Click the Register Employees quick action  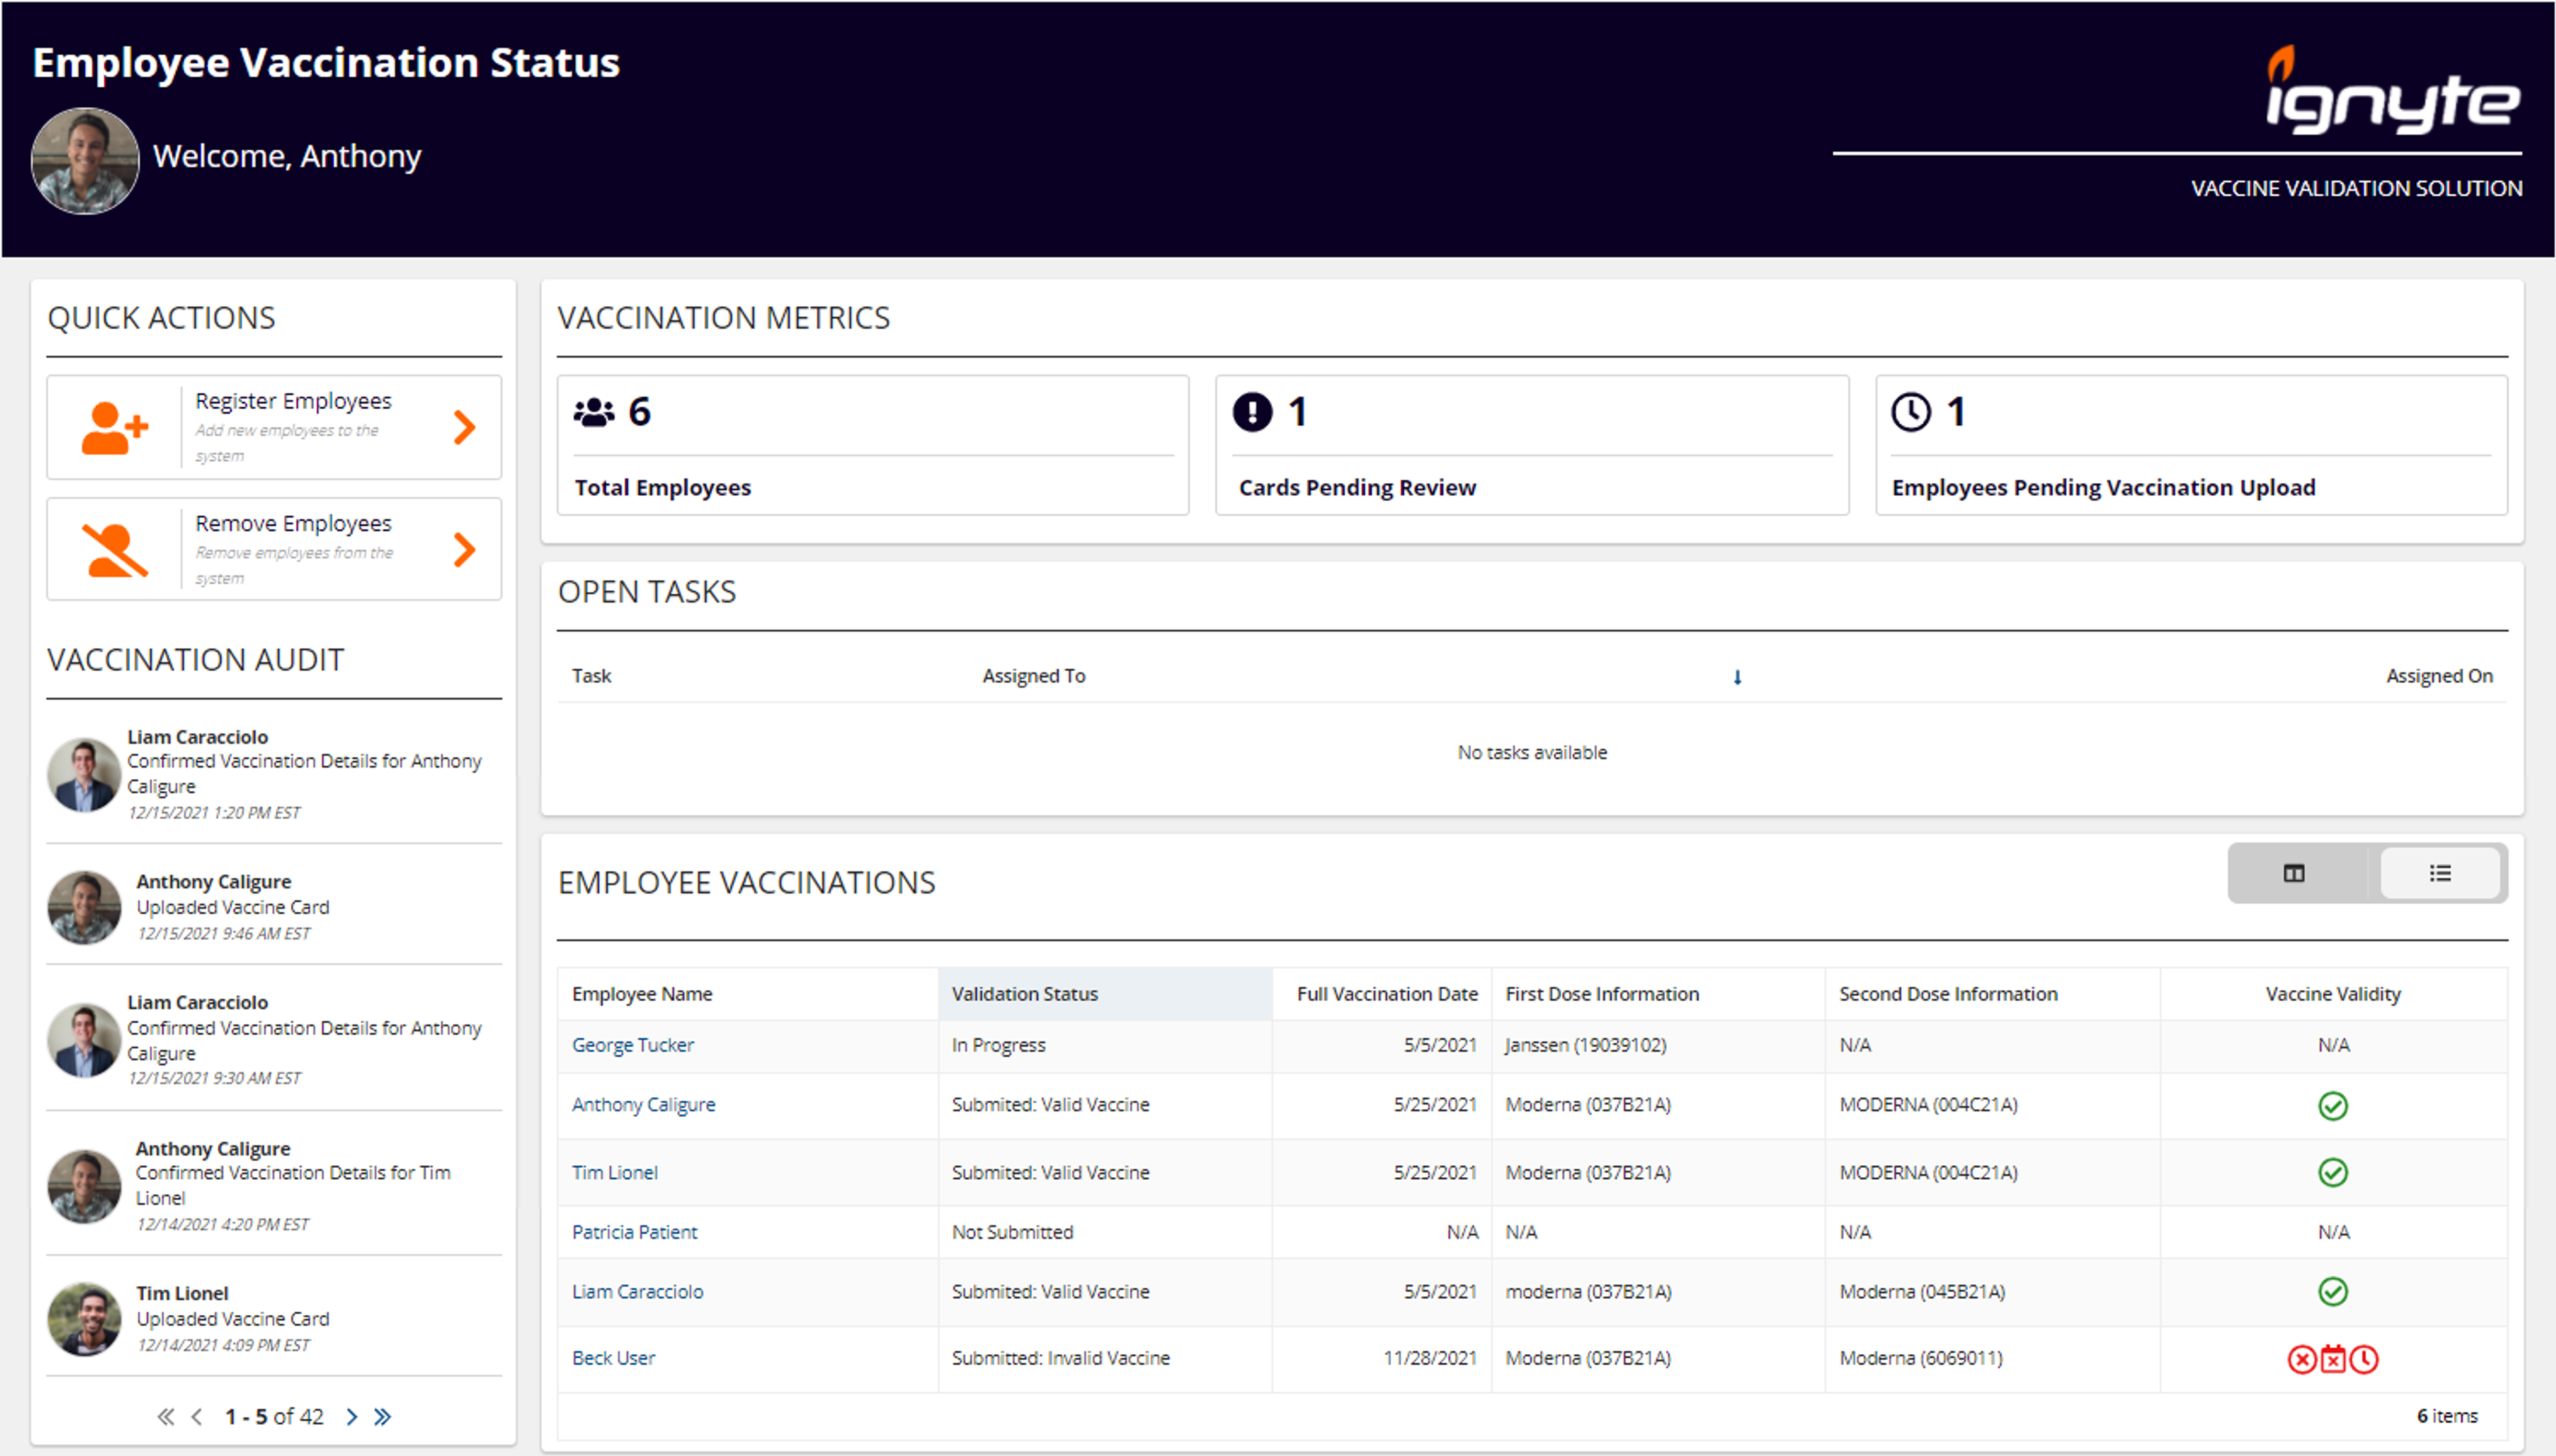tap(274, 427)
